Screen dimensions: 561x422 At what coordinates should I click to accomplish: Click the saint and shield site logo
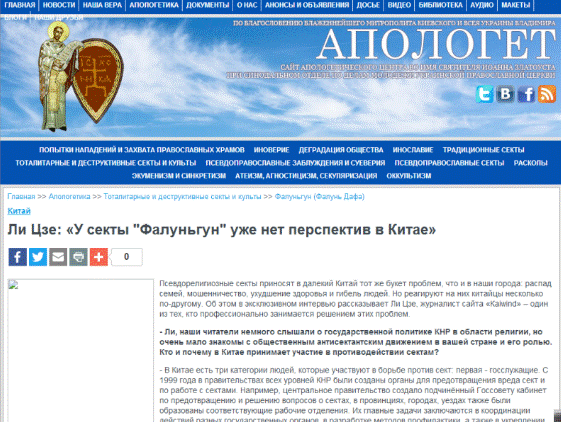[x=81, y=77]
